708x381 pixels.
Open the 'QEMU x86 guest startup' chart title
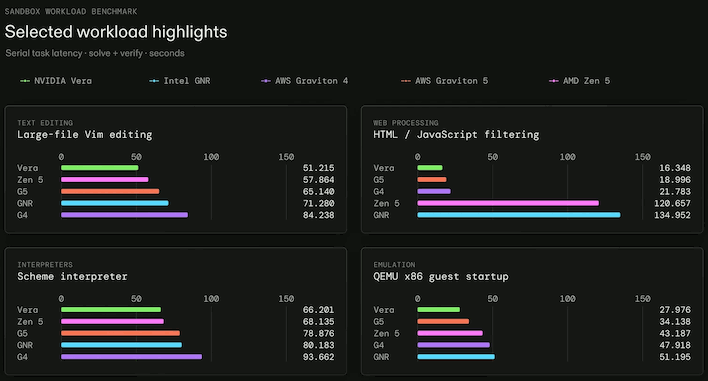pos(441,276)
